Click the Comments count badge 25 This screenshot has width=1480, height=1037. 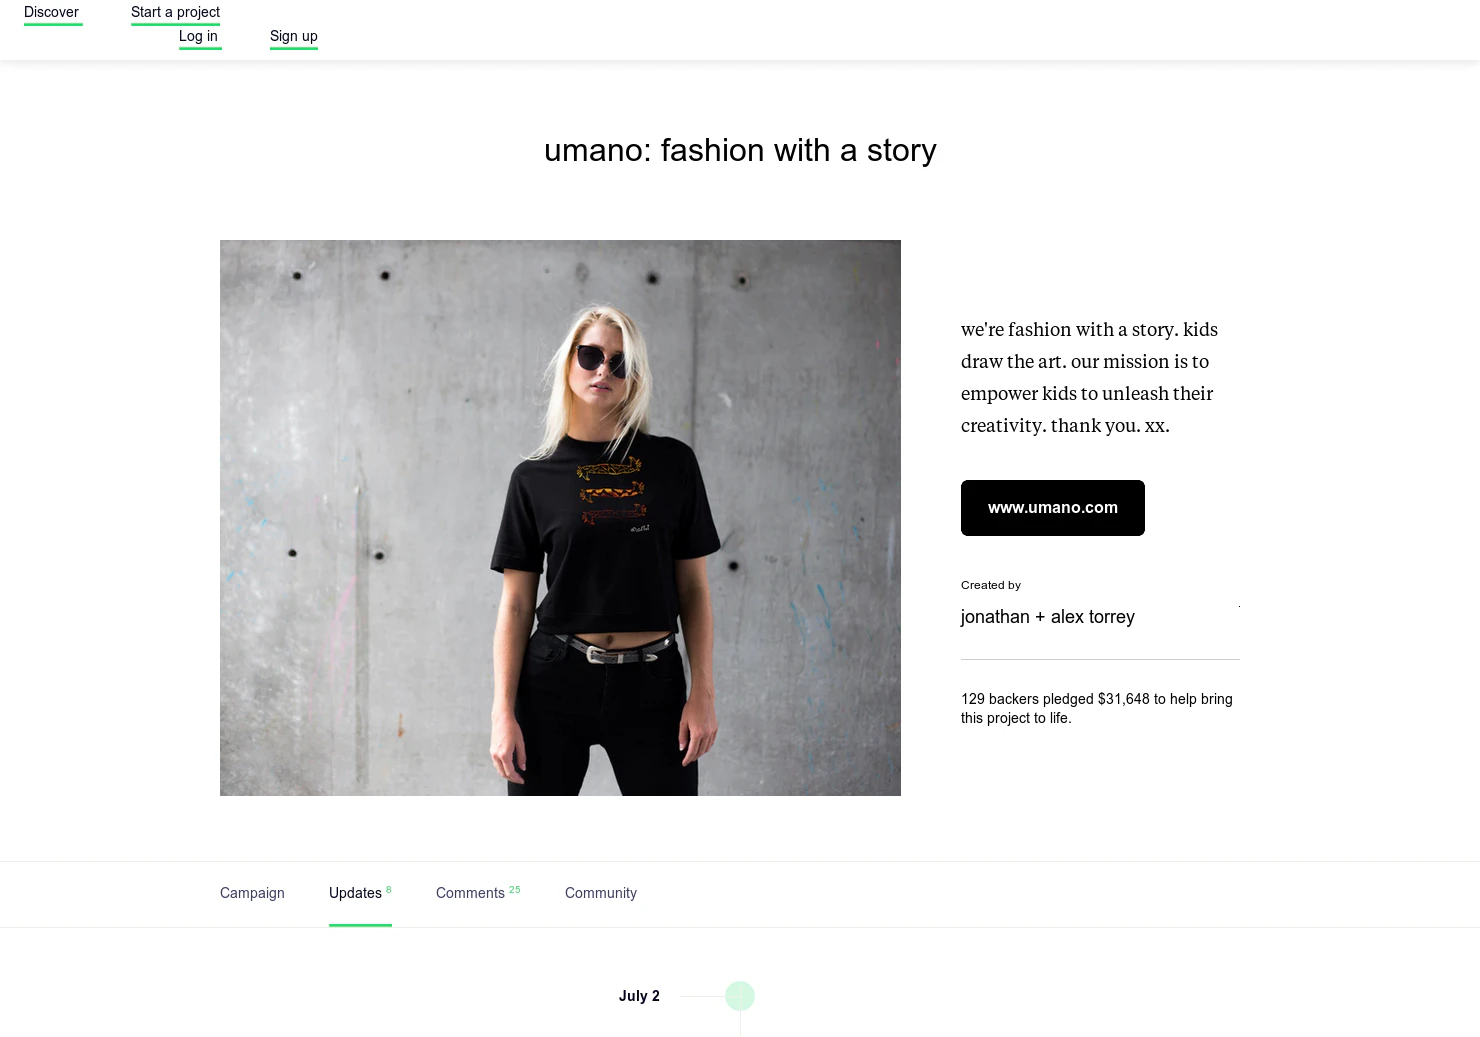pos(515,889)
